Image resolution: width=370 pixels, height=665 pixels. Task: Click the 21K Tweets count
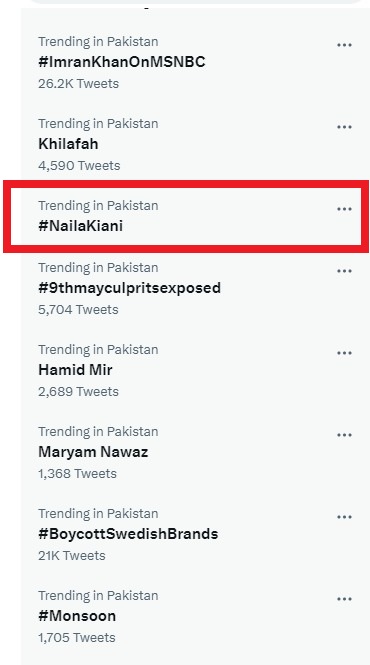click(72, 556)
